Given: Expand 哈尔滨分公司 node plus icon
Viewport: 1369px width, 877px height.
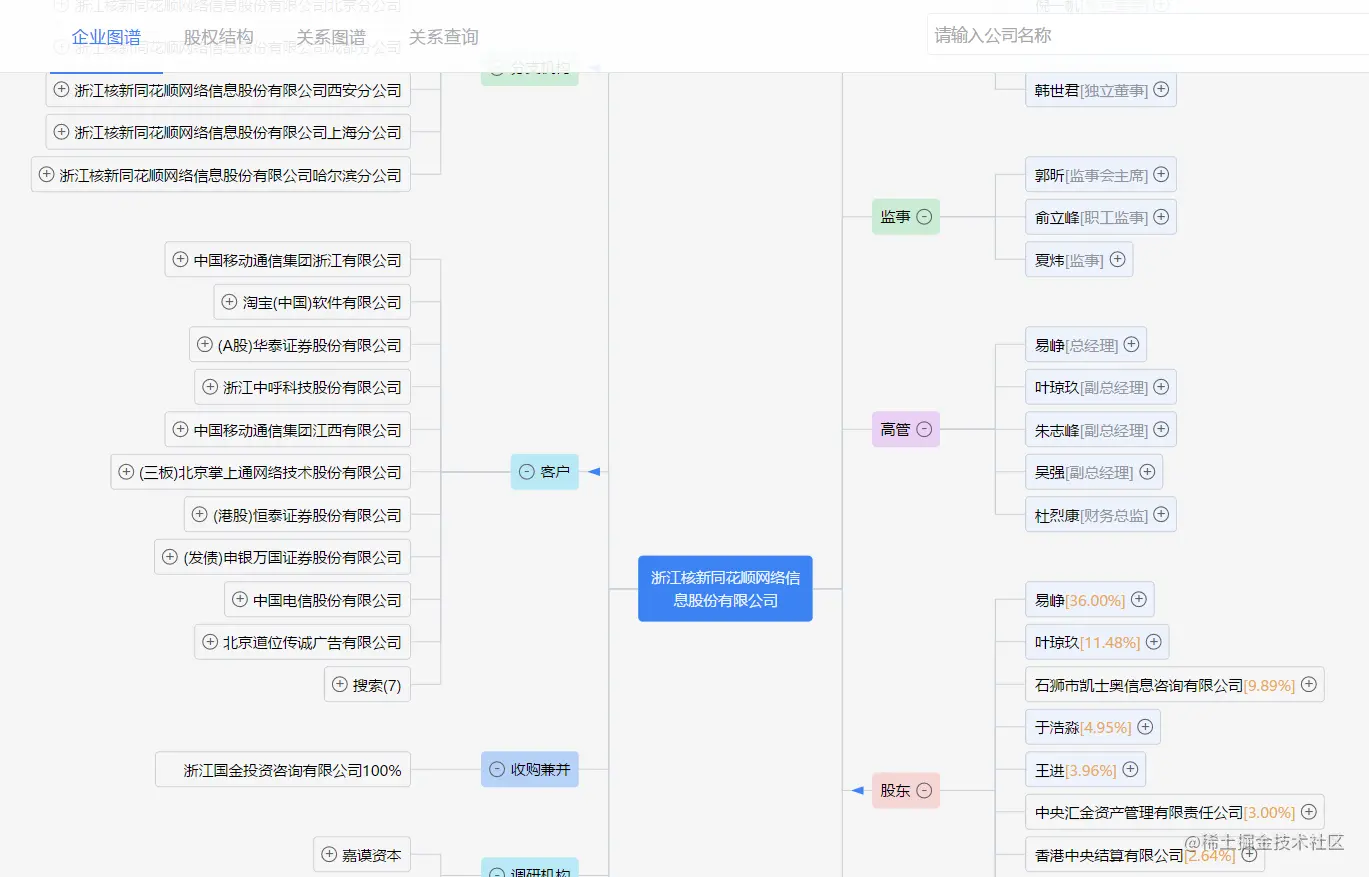Looking at the screenshot, I should coord(46,174).
